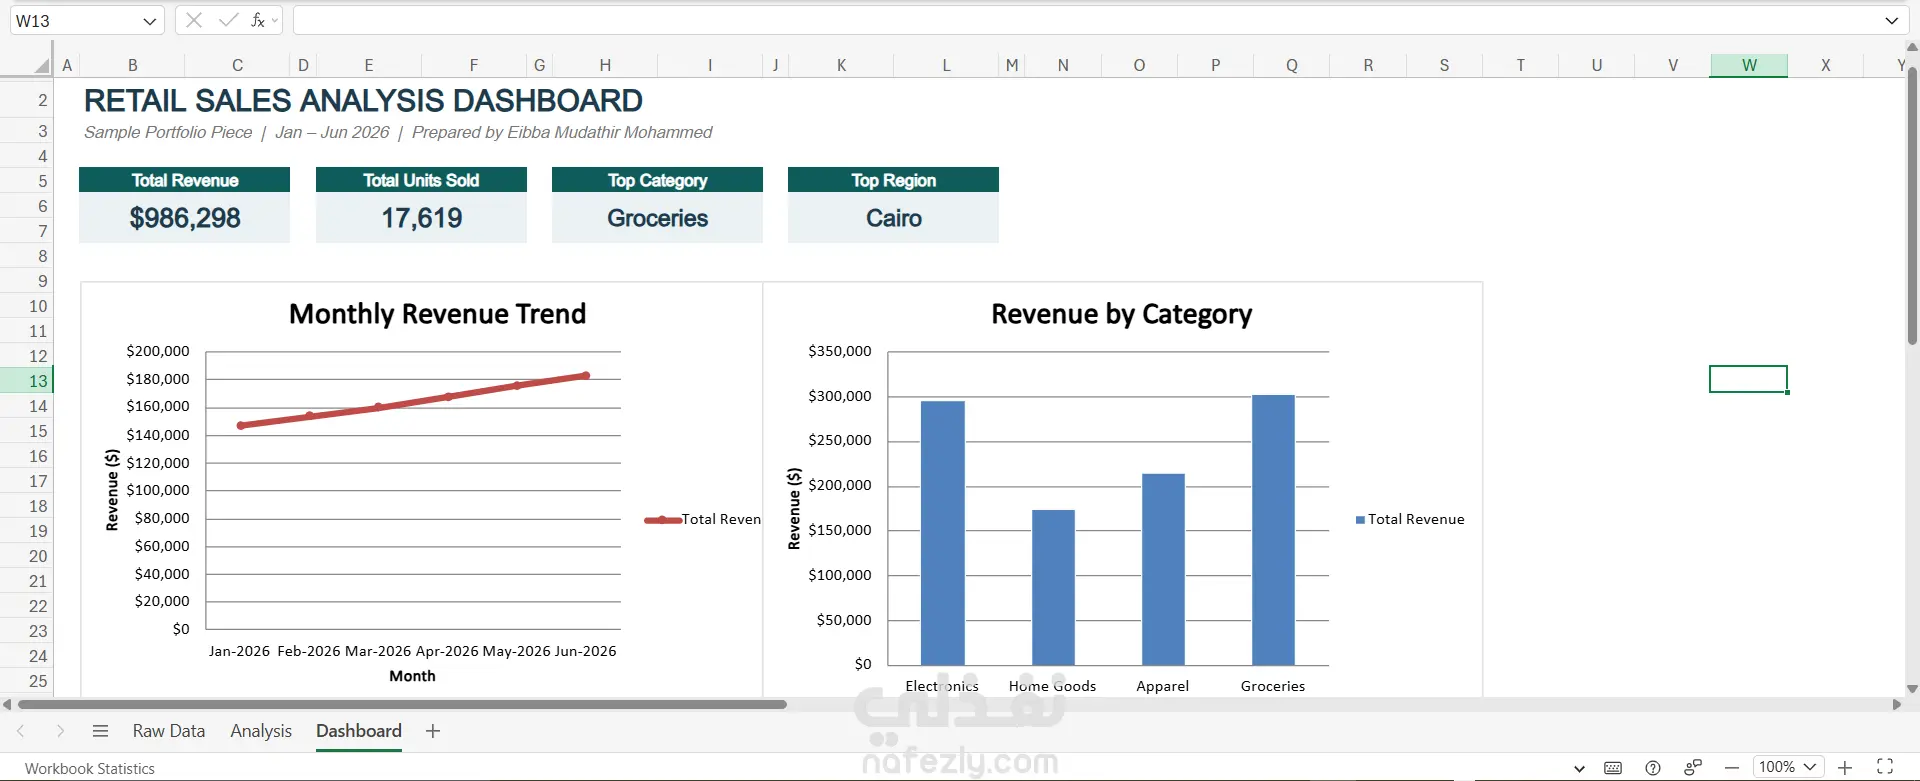Click the RETAIL SALES ANALYSIS DASHBOARD heading
The image size is (1920, 781).
363,101
